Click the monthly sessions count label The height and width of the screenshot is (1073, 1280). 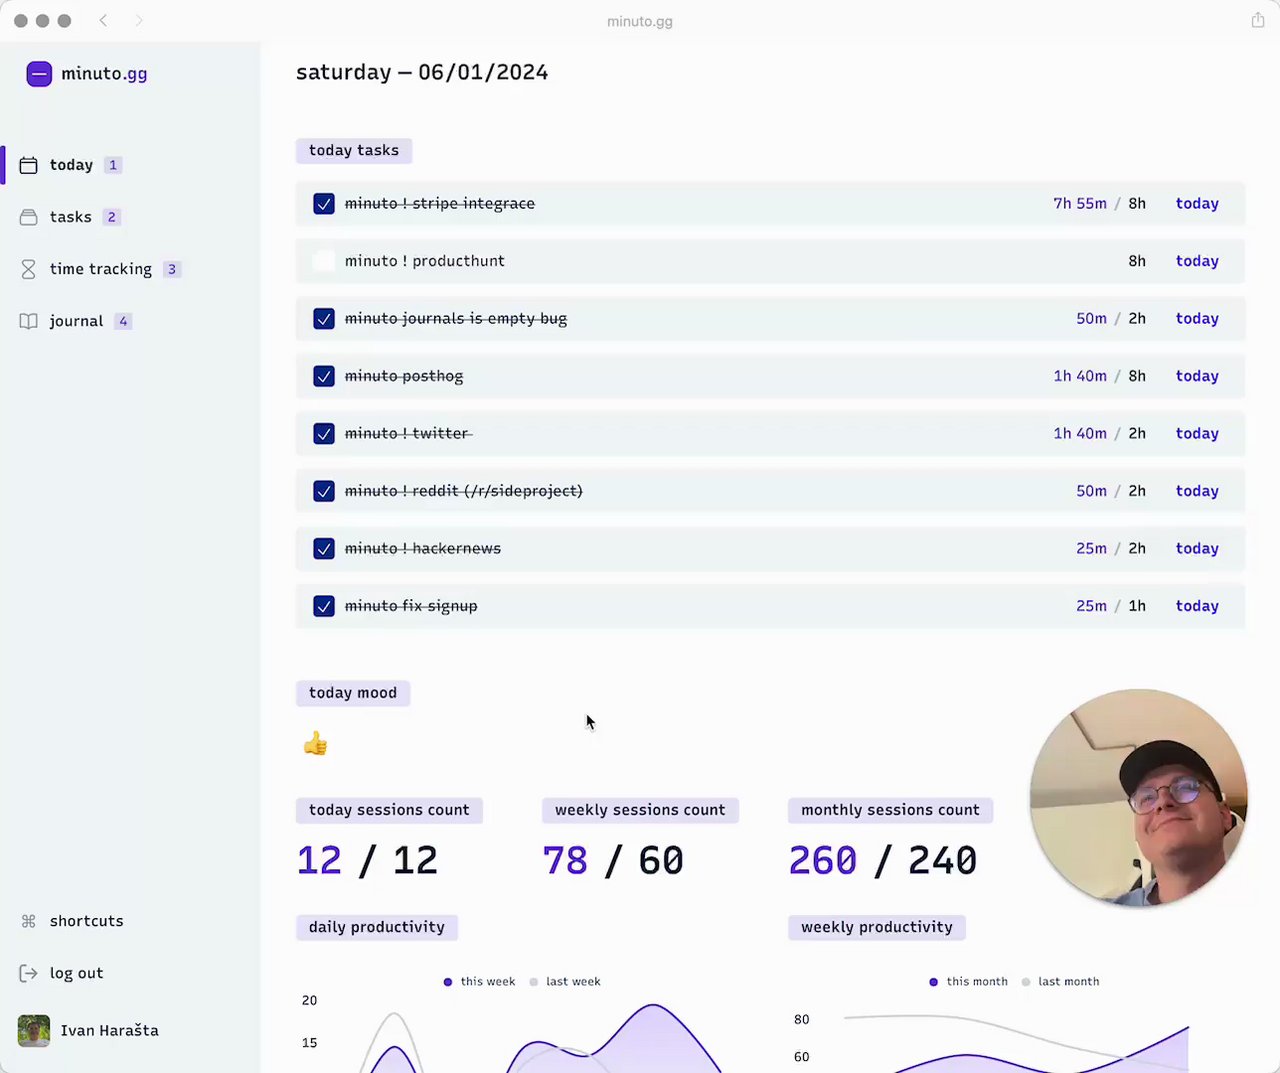click(x=890, y=810)
